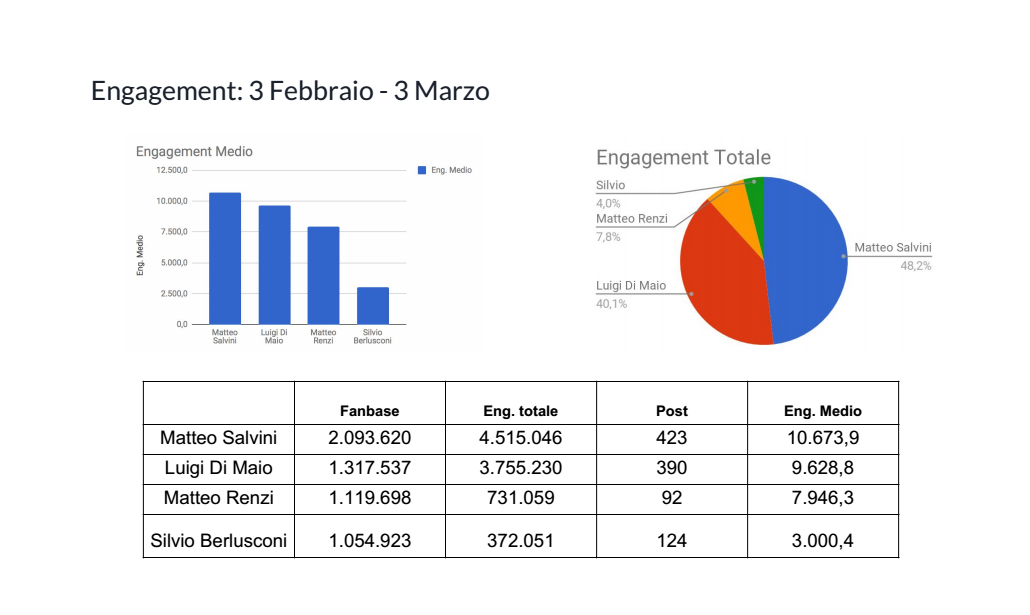
Task: Select the Post column header
Action: coord(671,411)
